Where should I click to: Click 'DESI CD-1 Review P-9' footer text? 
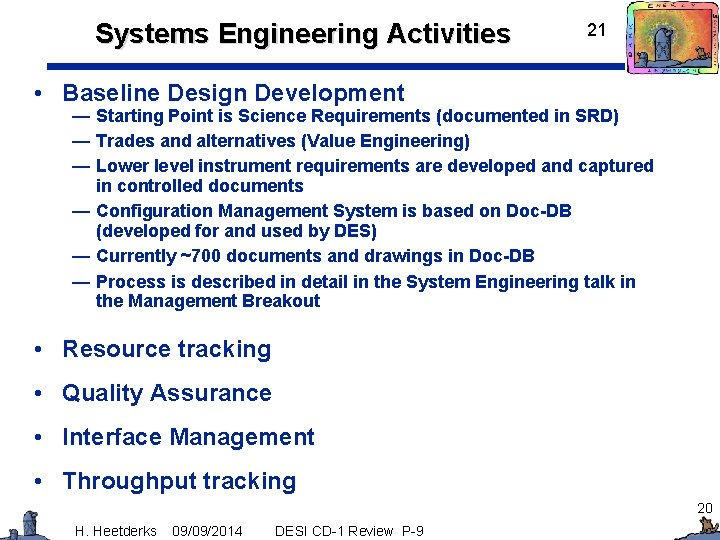349,531
